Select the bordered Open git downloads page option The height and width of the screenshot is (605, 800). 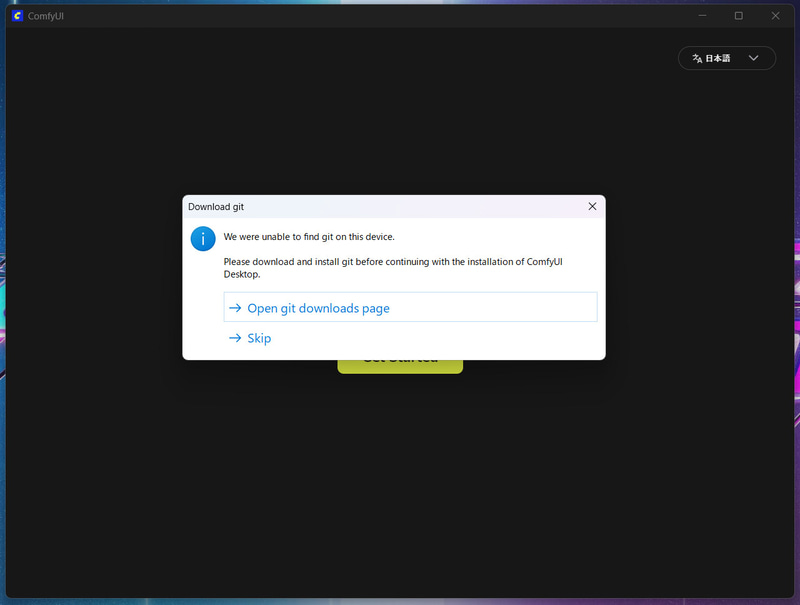pyautogui.click(x=410, y=307)
